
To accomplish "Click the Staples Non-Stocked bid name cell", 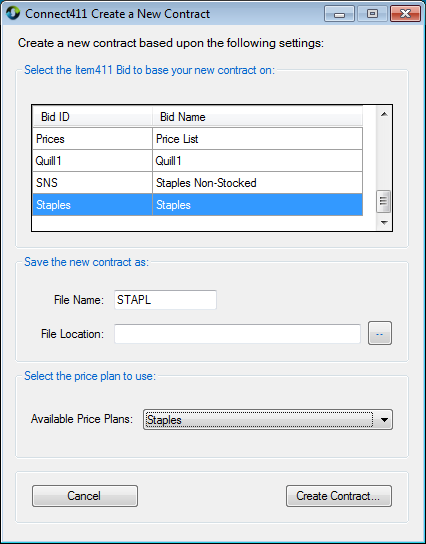I will tap(257, 183).
